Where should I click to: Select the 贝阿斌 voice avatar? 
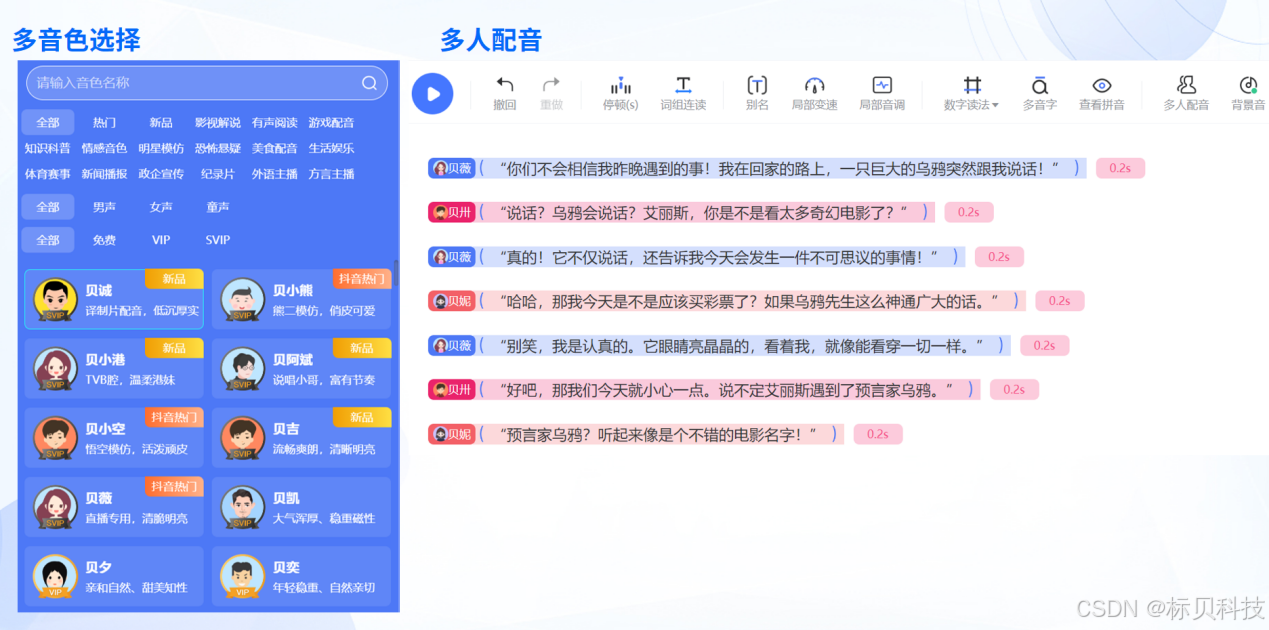point(242,369)
